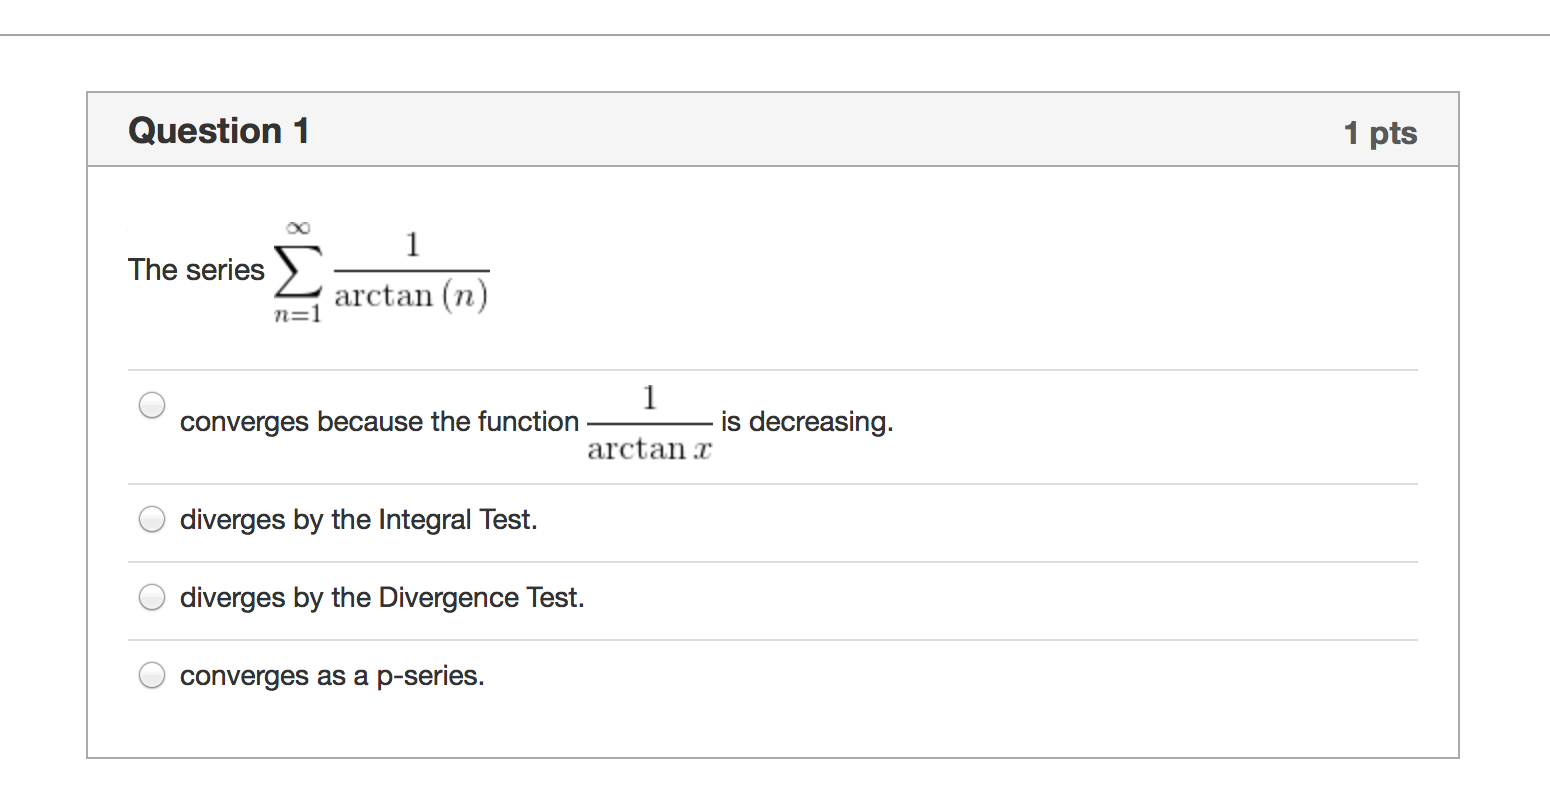
Task: Click the words "is decreasing."
Action: (x=807, y=422)
